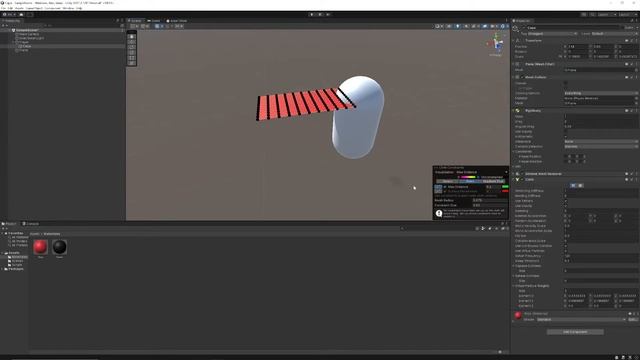Screen dimensions: 640x360
Task: Toggle the Convex checkbox in Mesh Collider
Action: tap(566, 83)
